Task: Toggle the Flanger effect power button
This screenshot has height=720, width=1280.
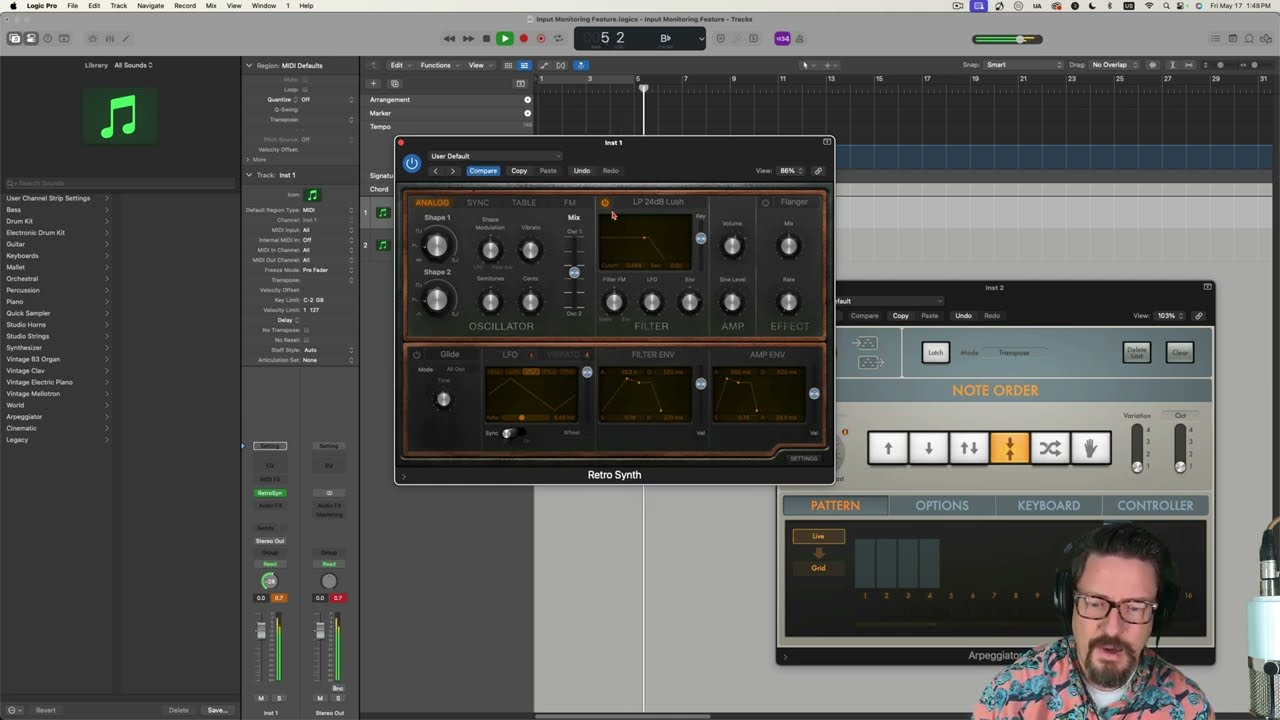Action: (x=765, y=202)
